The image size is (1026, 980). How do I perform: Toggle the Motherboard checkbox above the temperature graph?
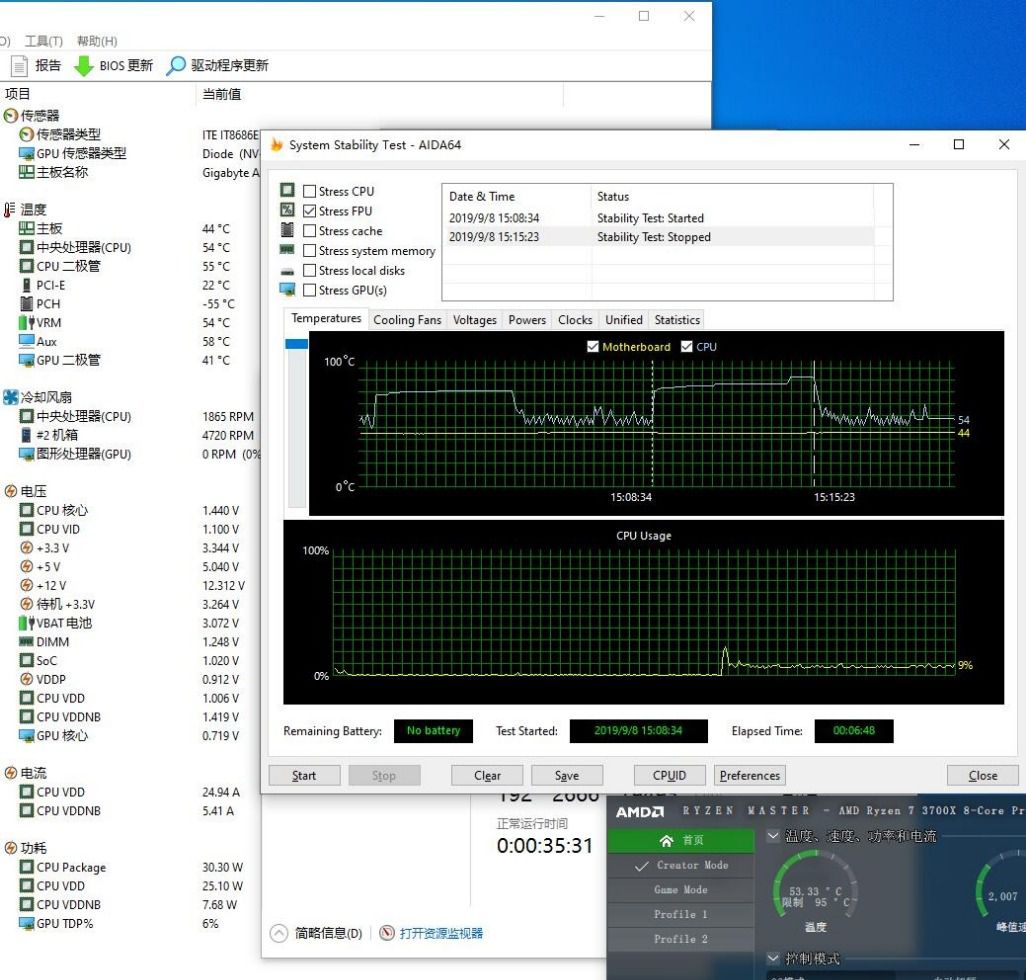pyautogui.click(x=594, y=346)
